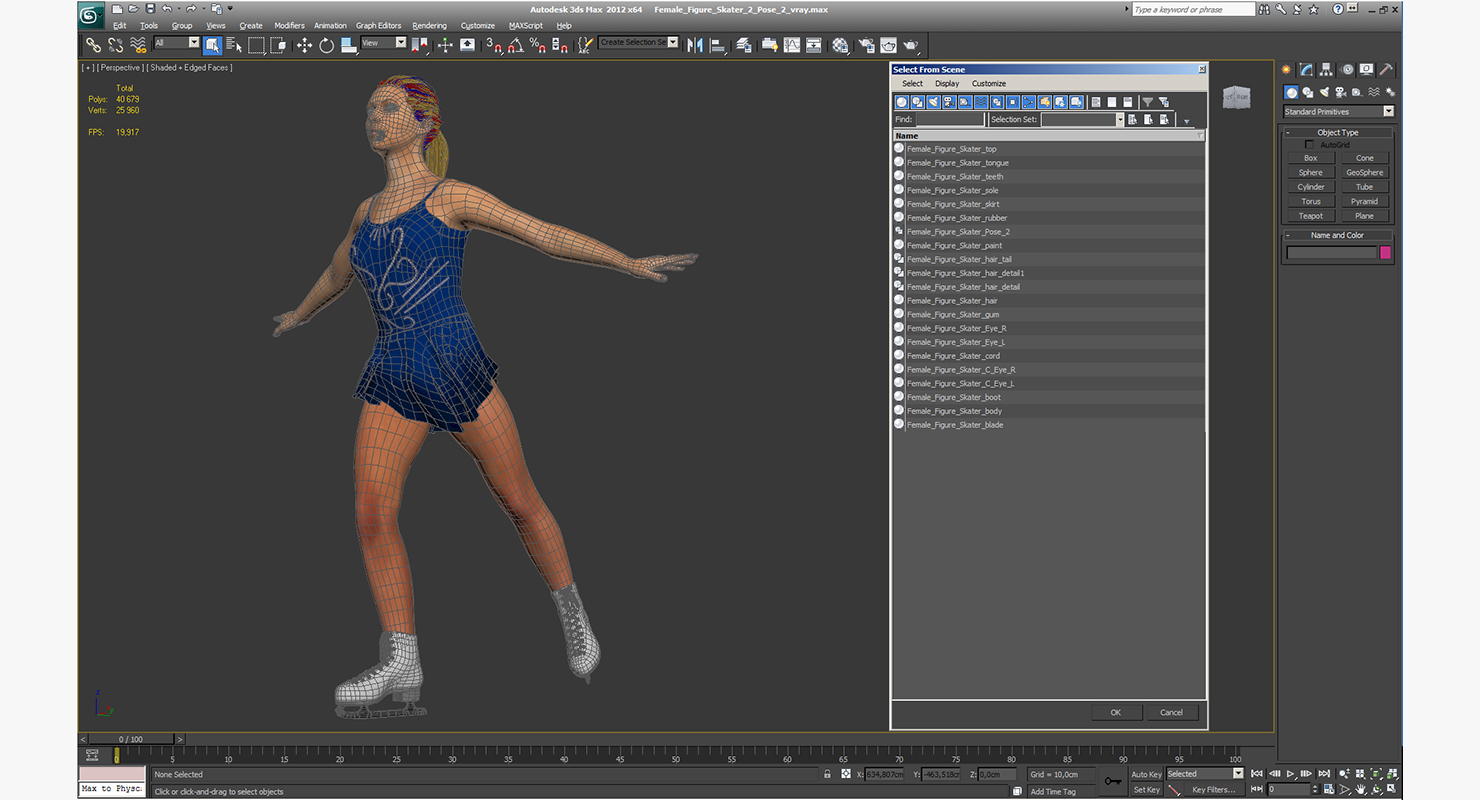
Task: Select Female_Figure_Skater_skirt in the list
Action: (x=953, y=204)
